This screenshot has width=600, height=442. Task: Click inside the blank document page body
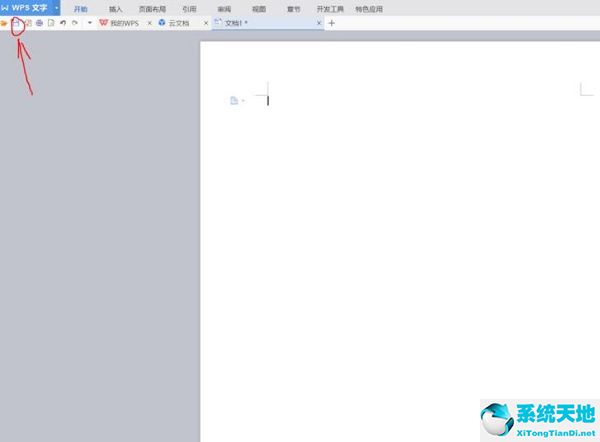pyautogui.click(x=400, y=250)
